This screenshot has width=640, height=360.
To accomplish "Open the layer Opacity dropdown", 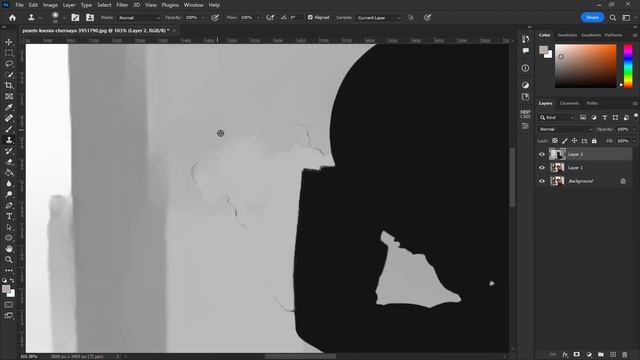I will 634,129.
